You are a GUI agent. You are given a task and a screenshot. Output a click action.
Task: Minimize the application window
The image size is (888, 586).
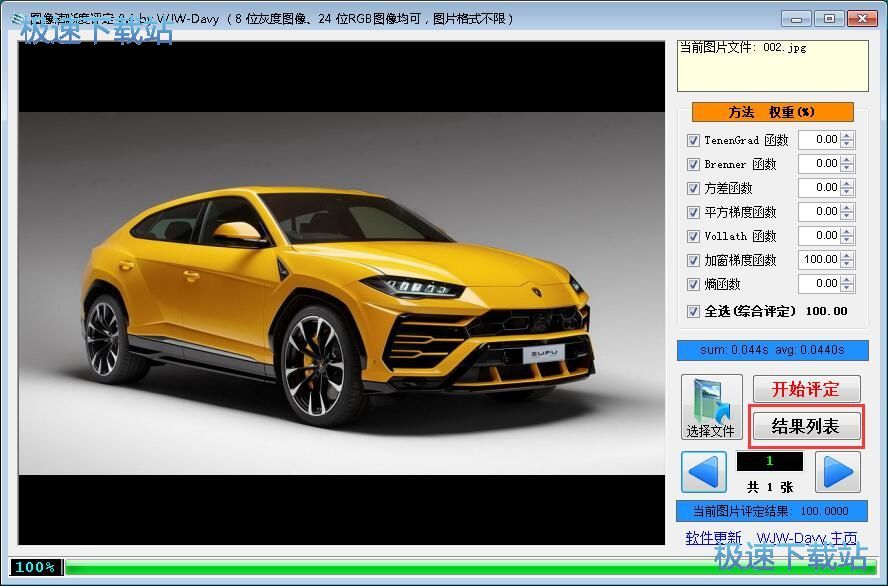point(796,19)
